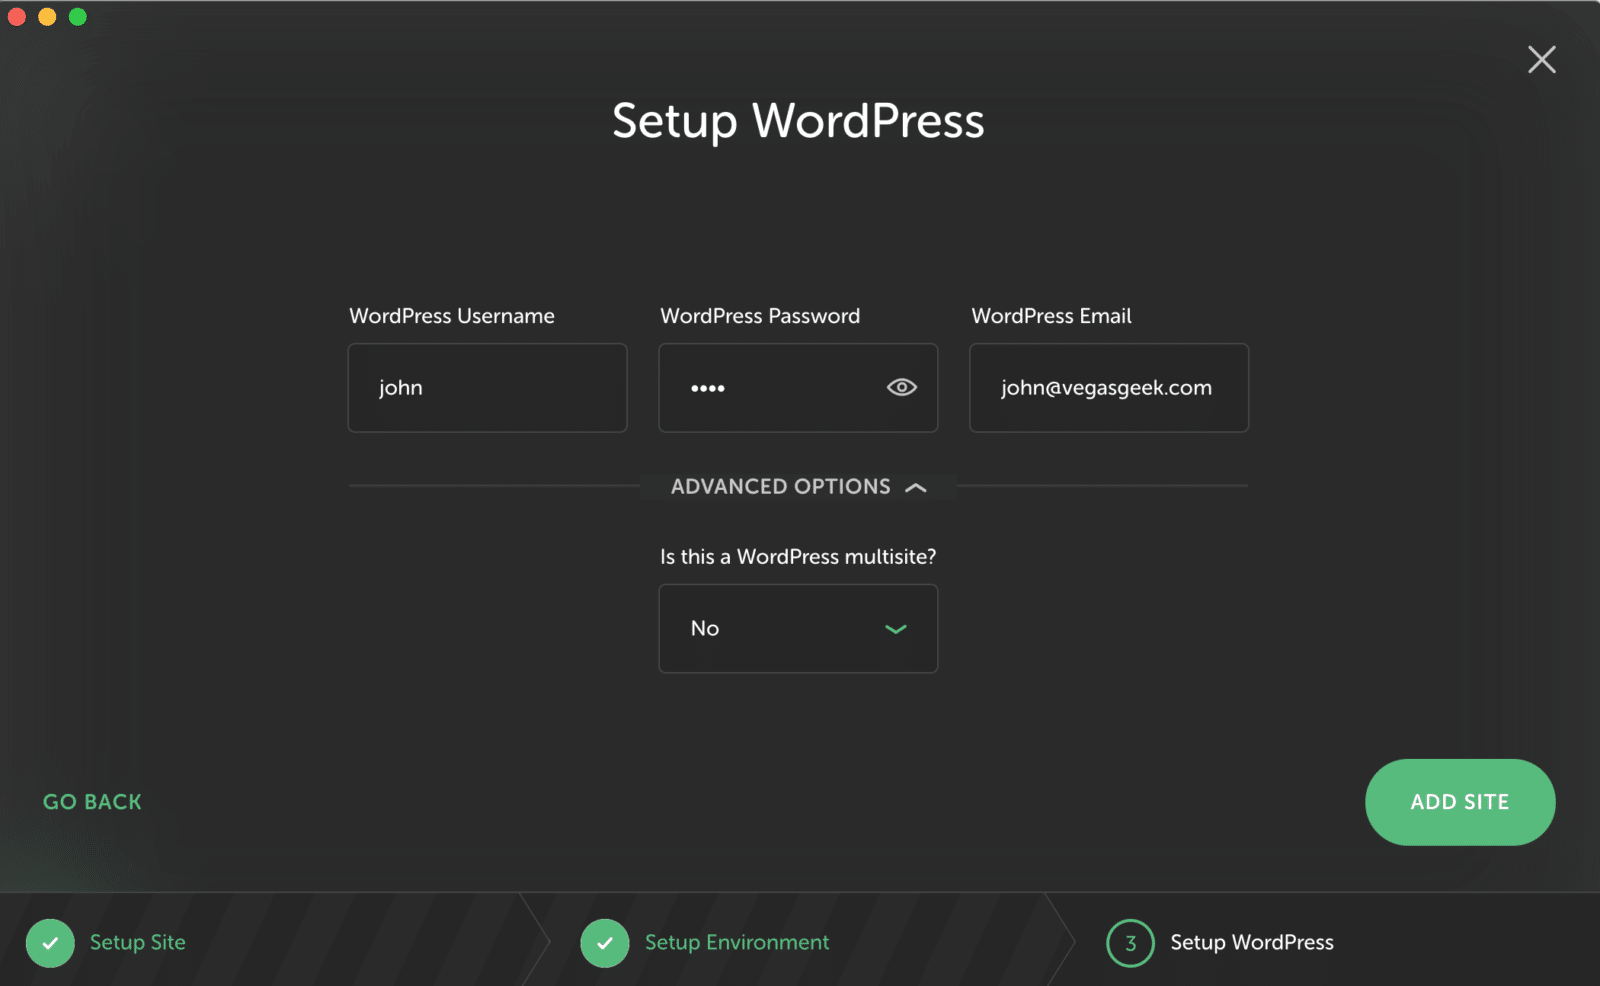Click the WordPress Email input field
Image resolution: width=1600 pixels, height=986 pixels.
(x=1108, y=388)
